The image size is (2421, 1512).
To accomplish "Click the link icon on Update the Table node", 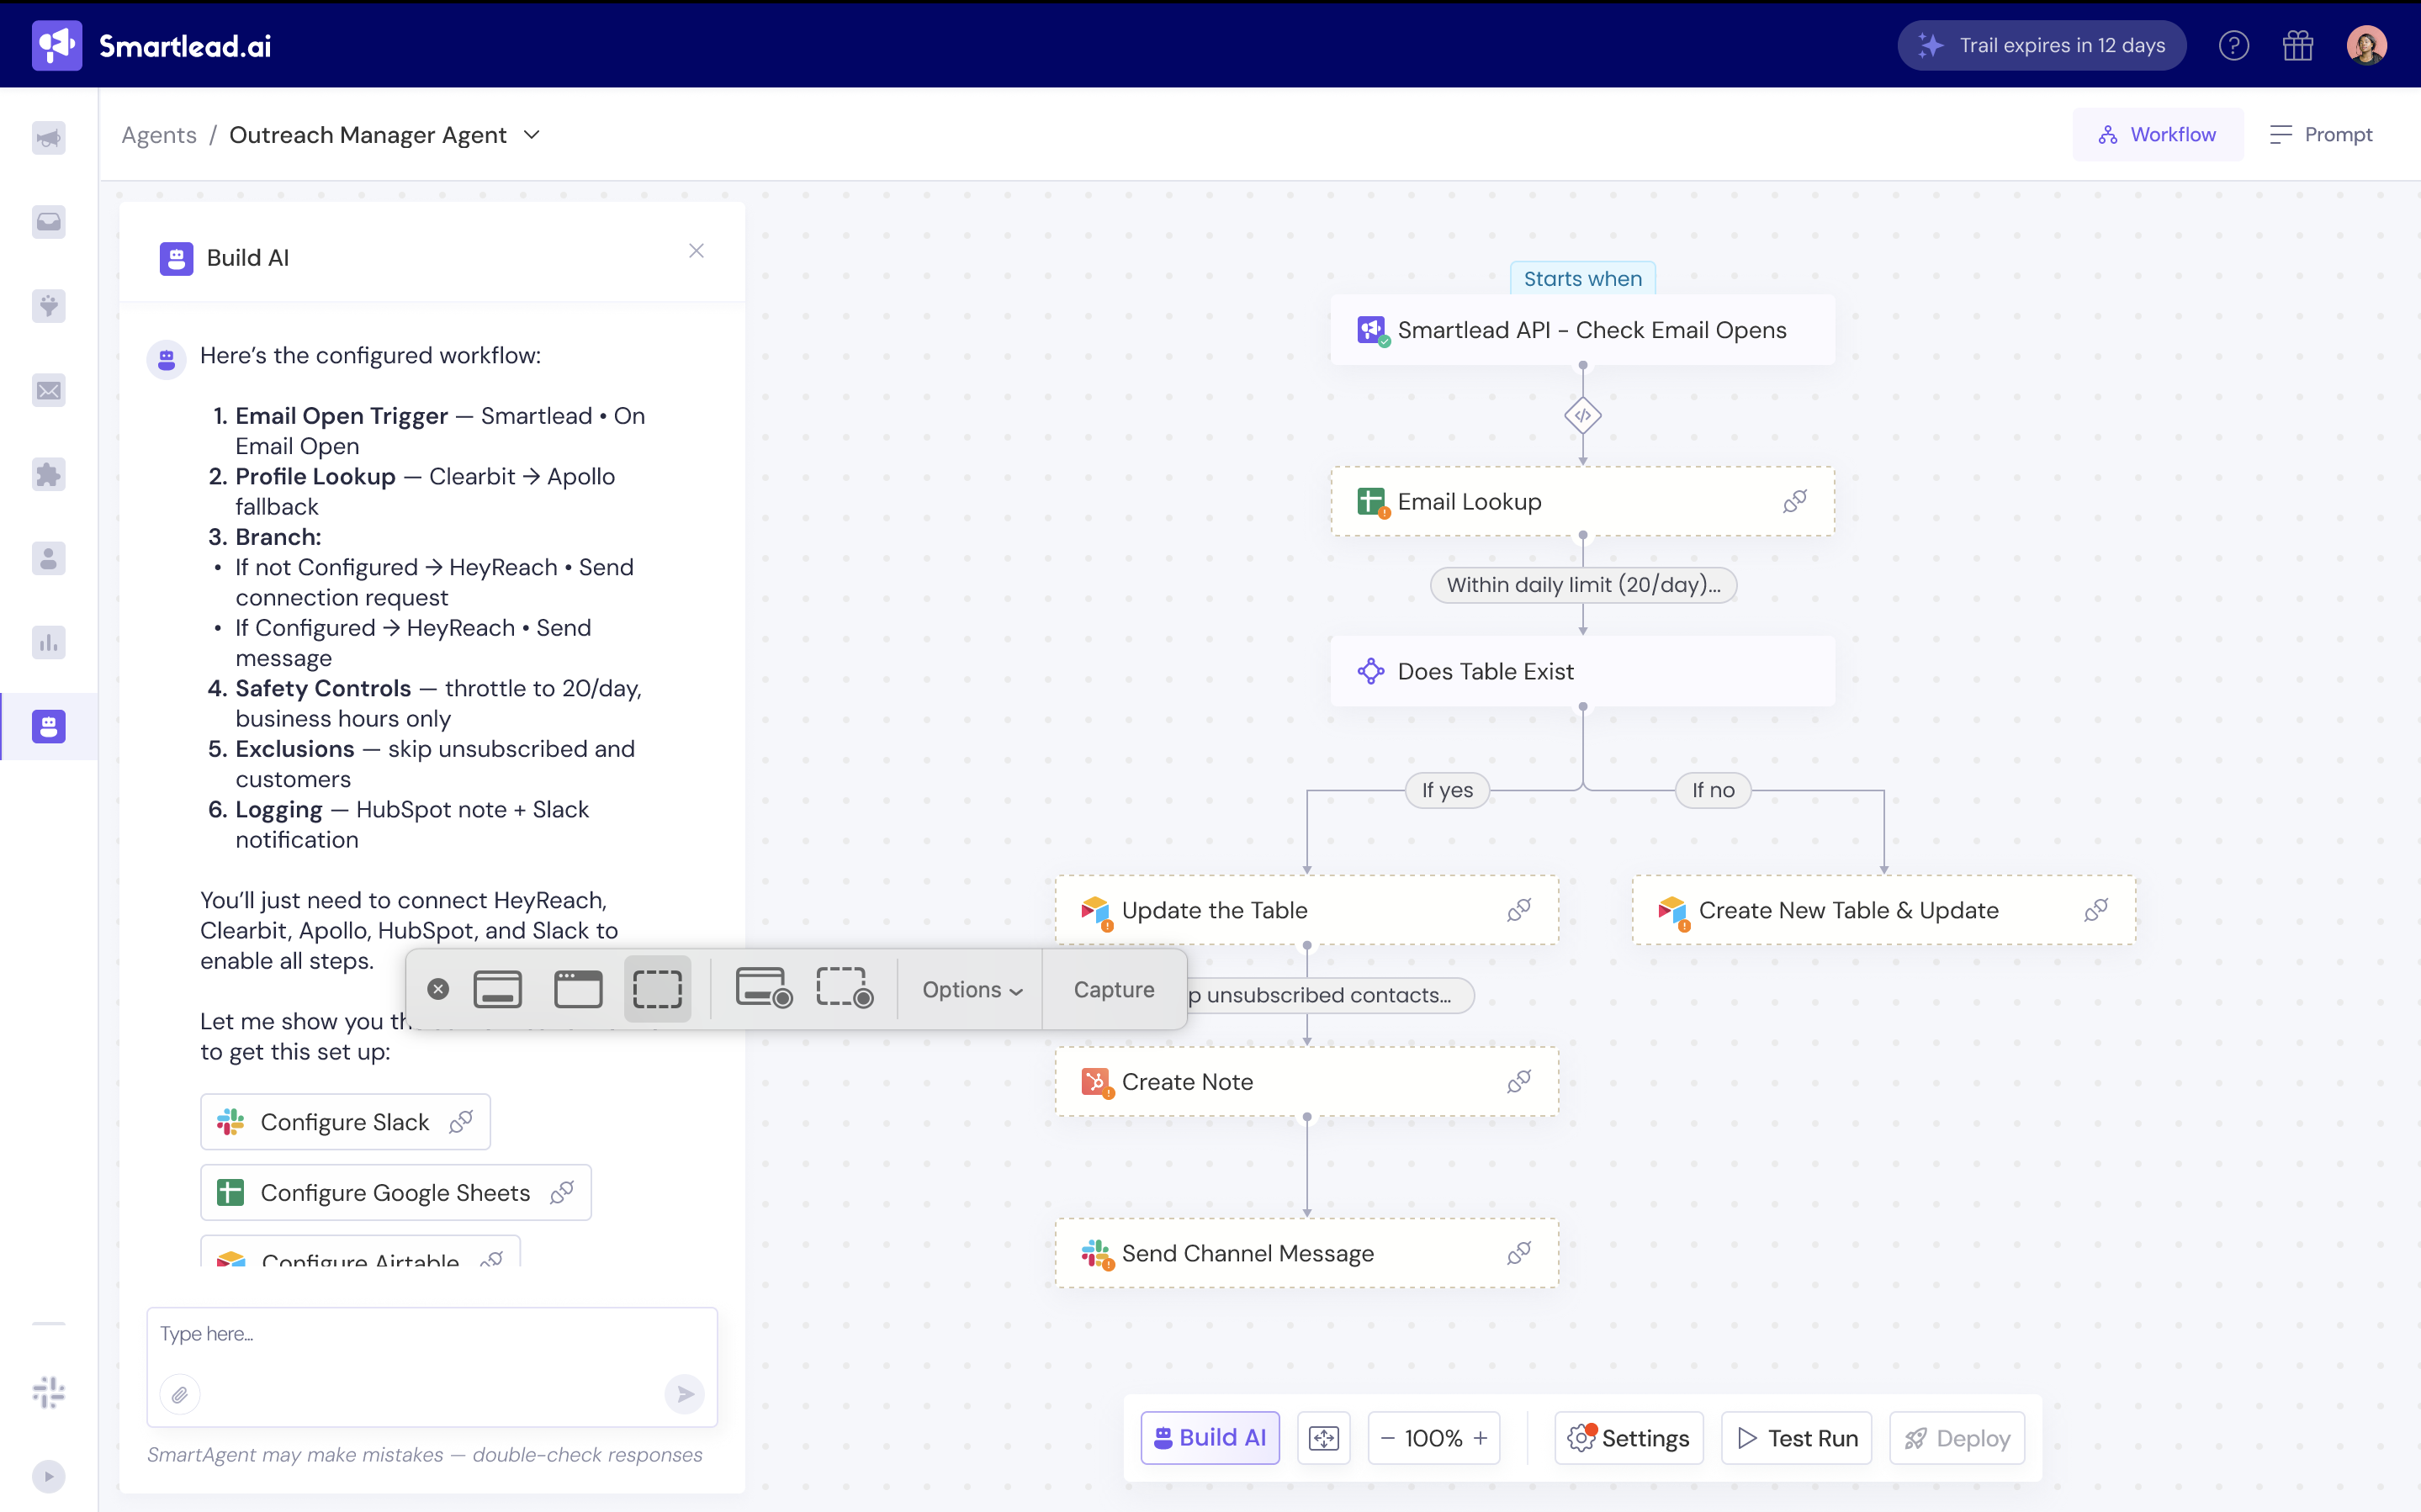I will (1519, 910).
